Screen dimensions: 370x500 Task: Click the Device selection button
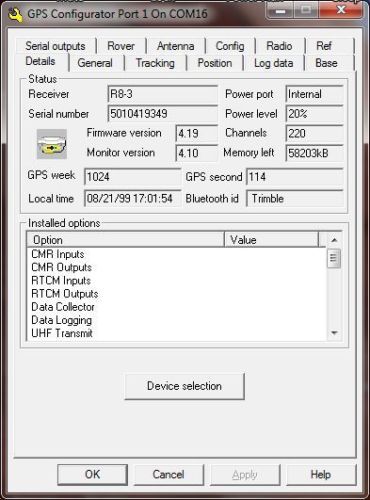[184, 386]
